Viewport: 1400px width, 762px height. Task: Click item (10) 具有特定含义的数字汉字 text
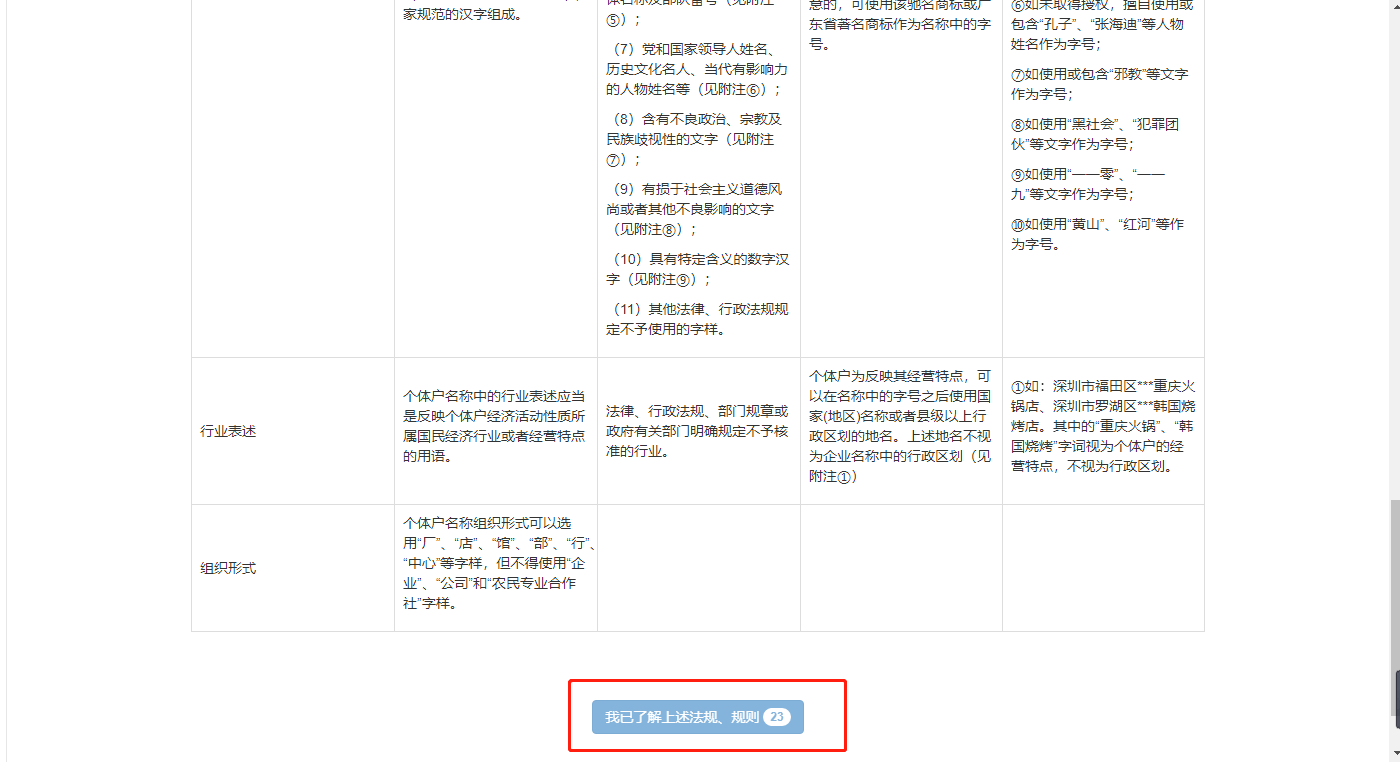(x=698, y=269)
